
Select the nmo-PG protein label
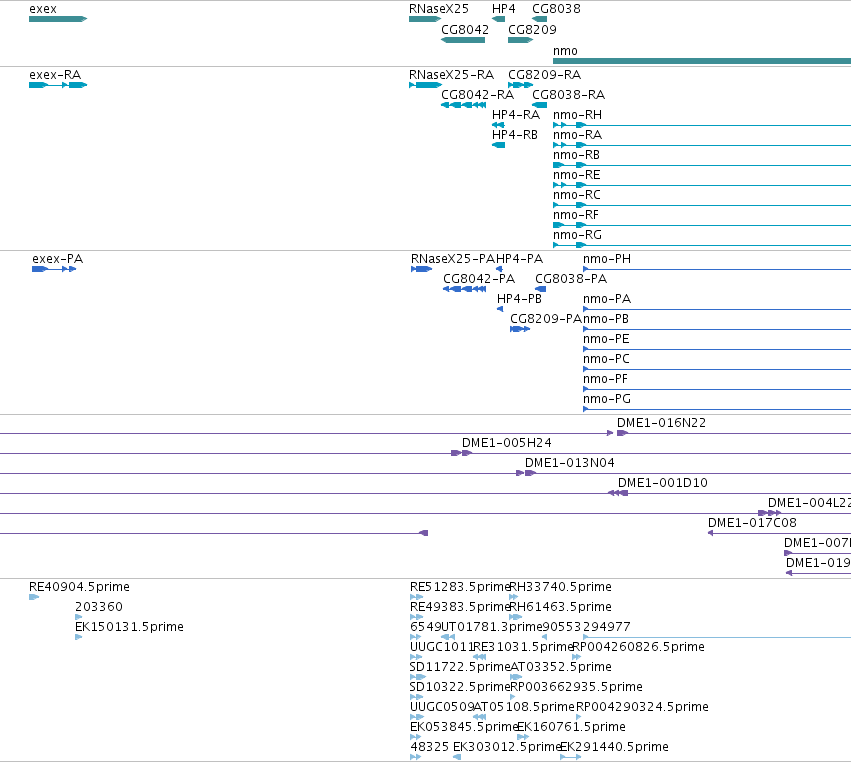click(x=607, y=399)
